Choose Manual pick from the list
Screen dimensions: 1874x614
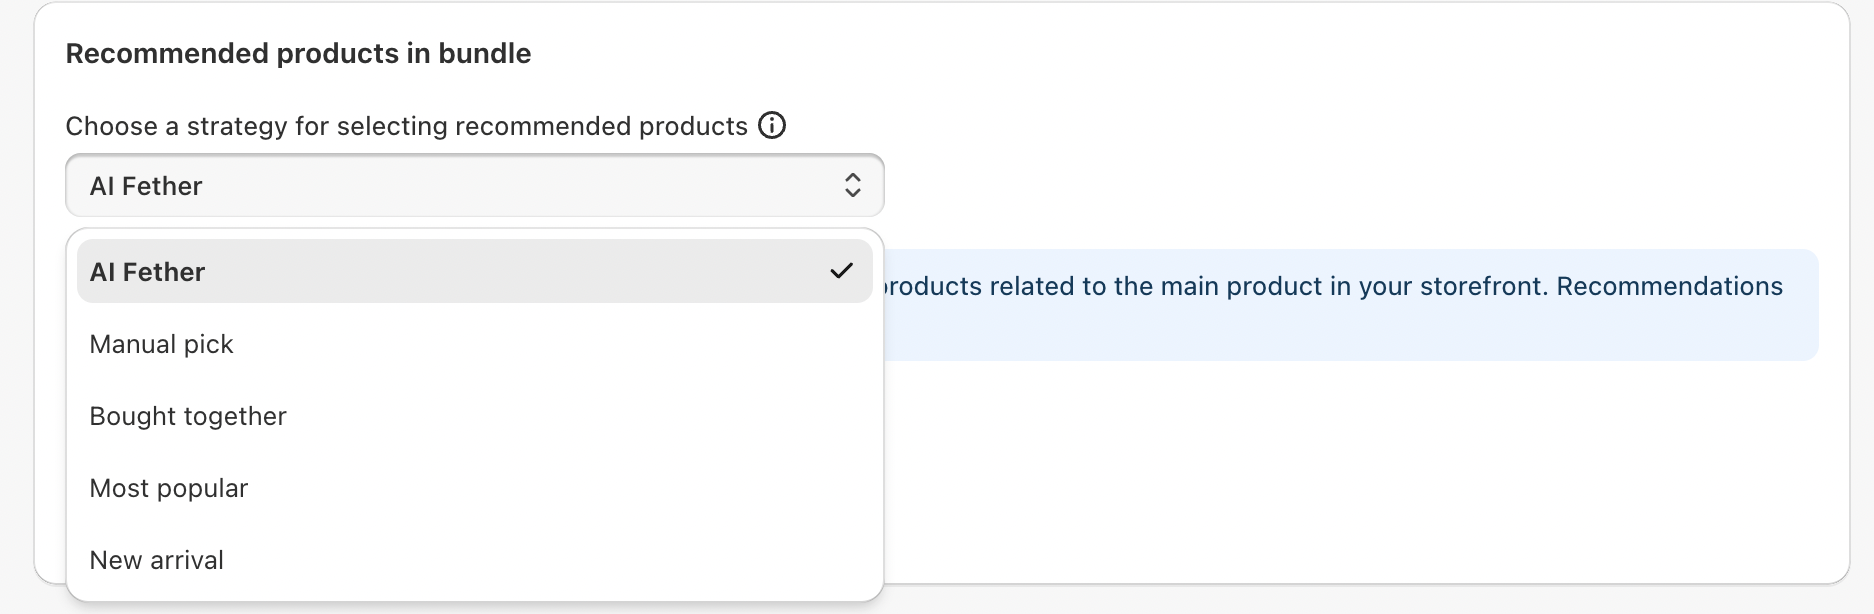[161, 344]
